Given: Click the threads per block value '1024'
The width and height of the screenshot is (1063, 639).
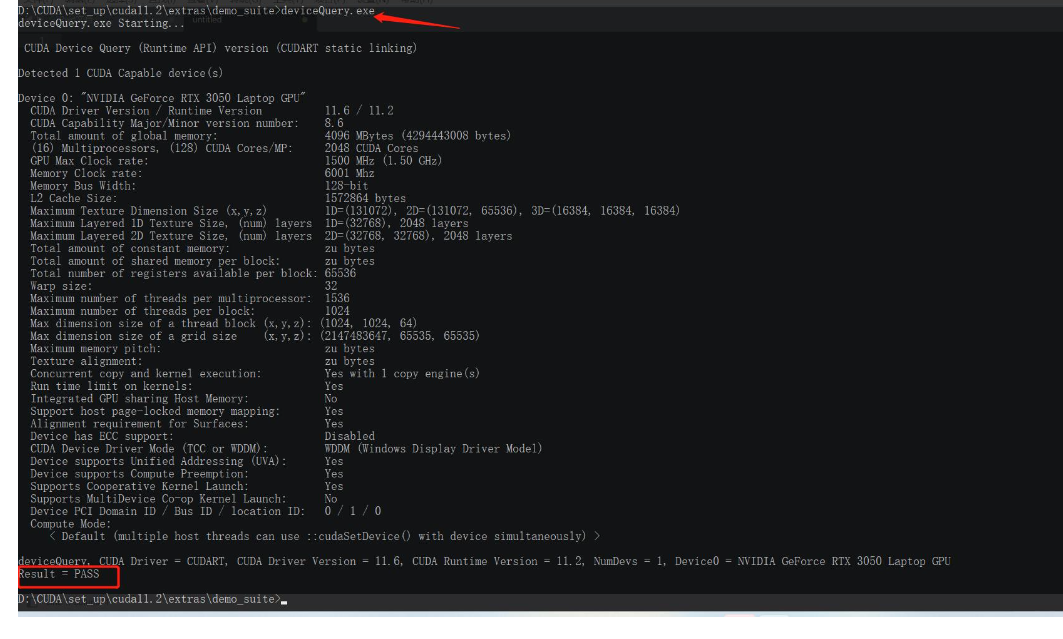Looking at the screenshot, I should click(337, 311).
